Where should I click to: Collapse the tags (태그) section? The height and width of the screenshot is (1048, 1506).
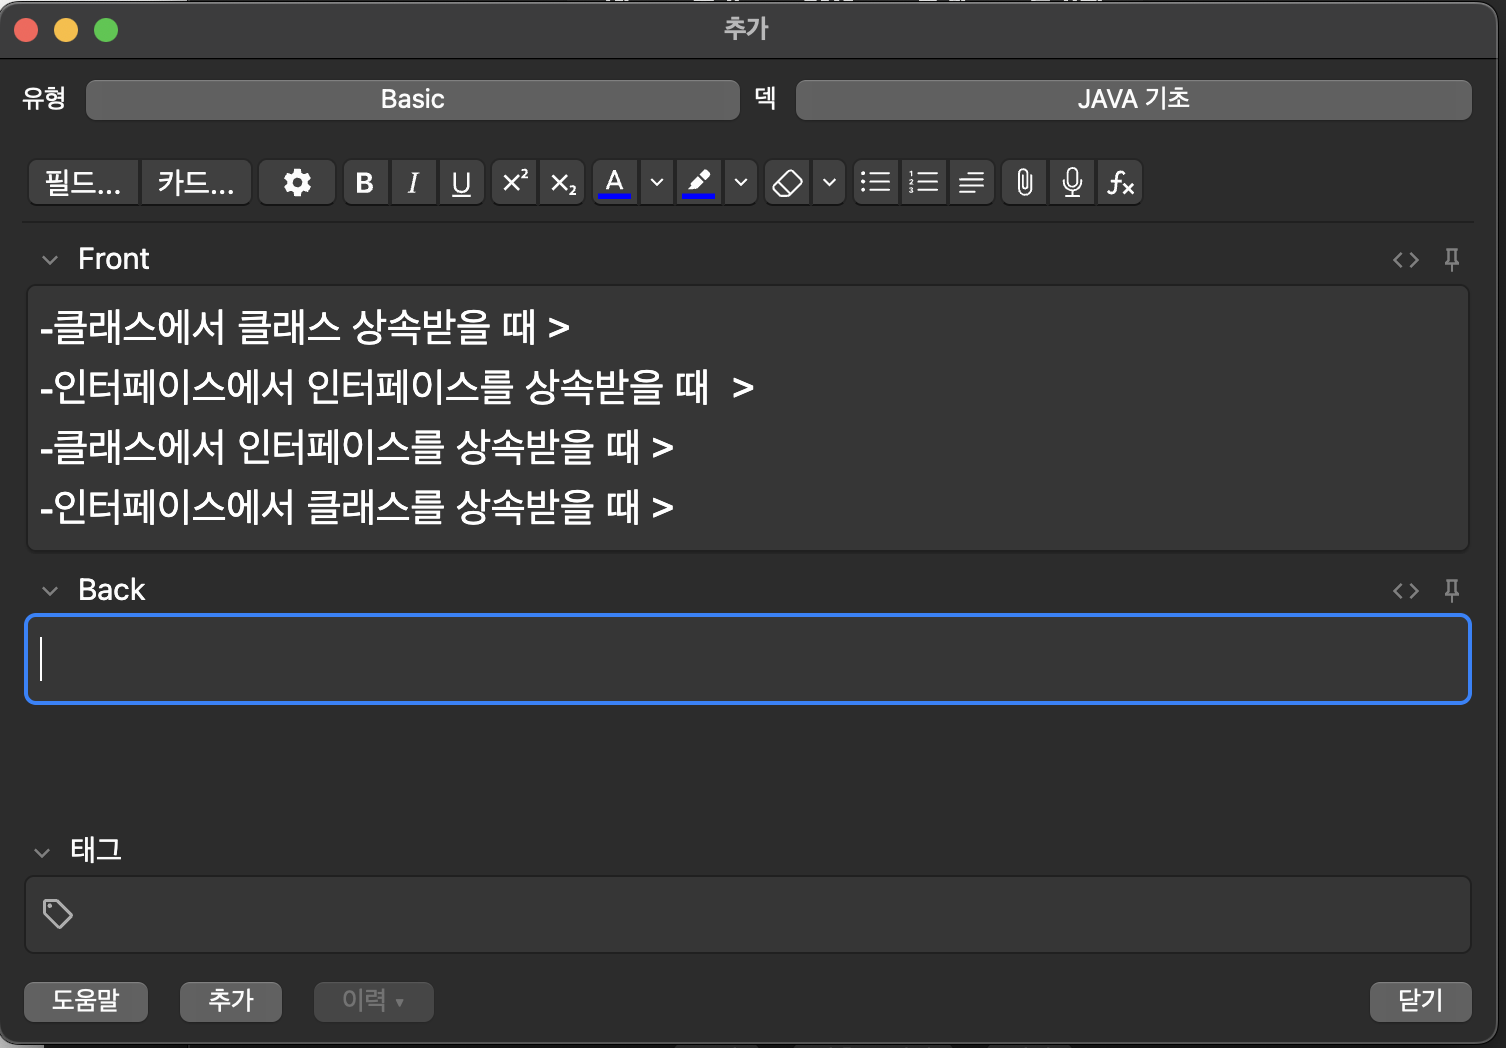(42, 853)
